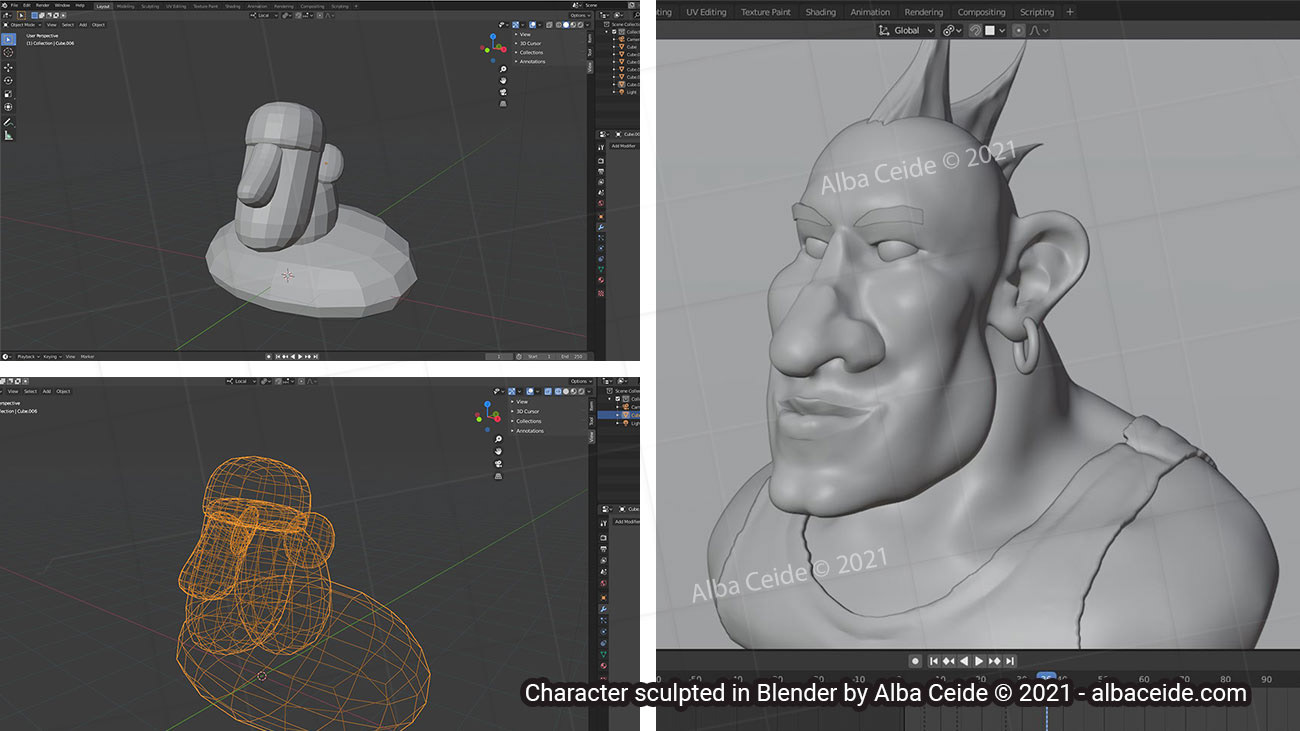1300x731 pixels.
Task: Switch to the Shading workspace tab in right window
Action: click(820, 12)
